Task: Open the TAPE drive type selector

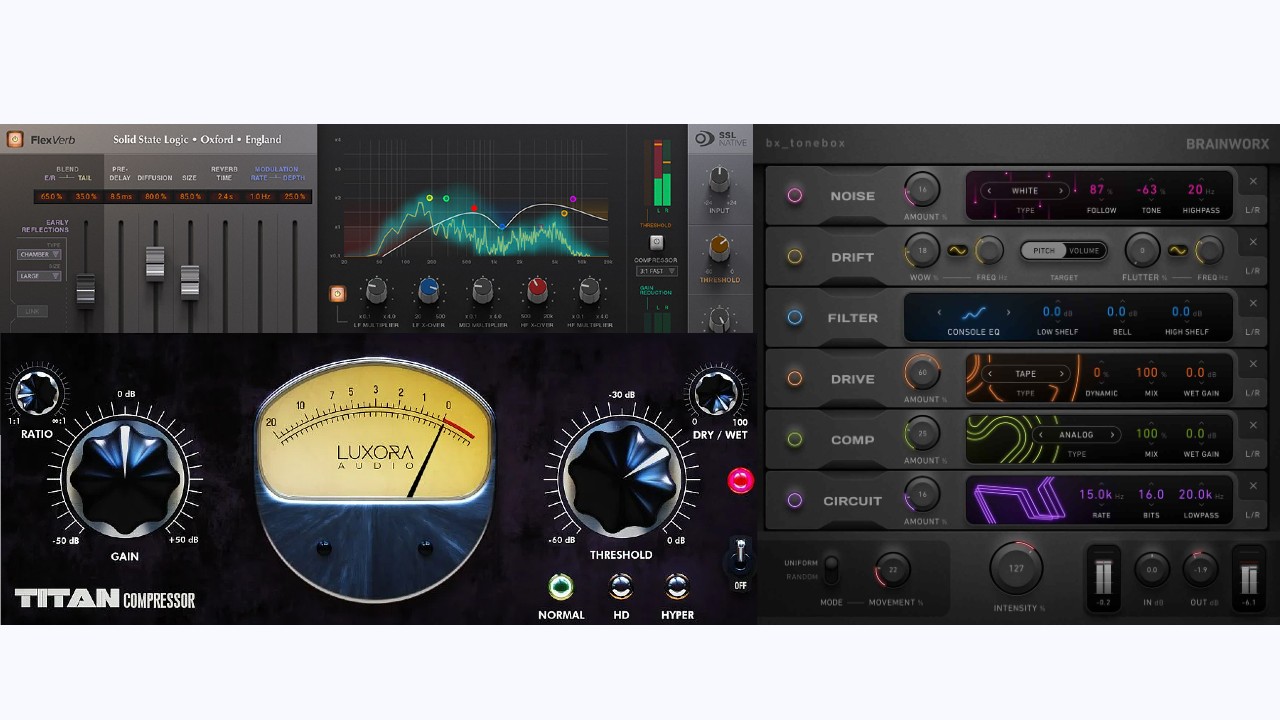Action: coord(1027,373)
